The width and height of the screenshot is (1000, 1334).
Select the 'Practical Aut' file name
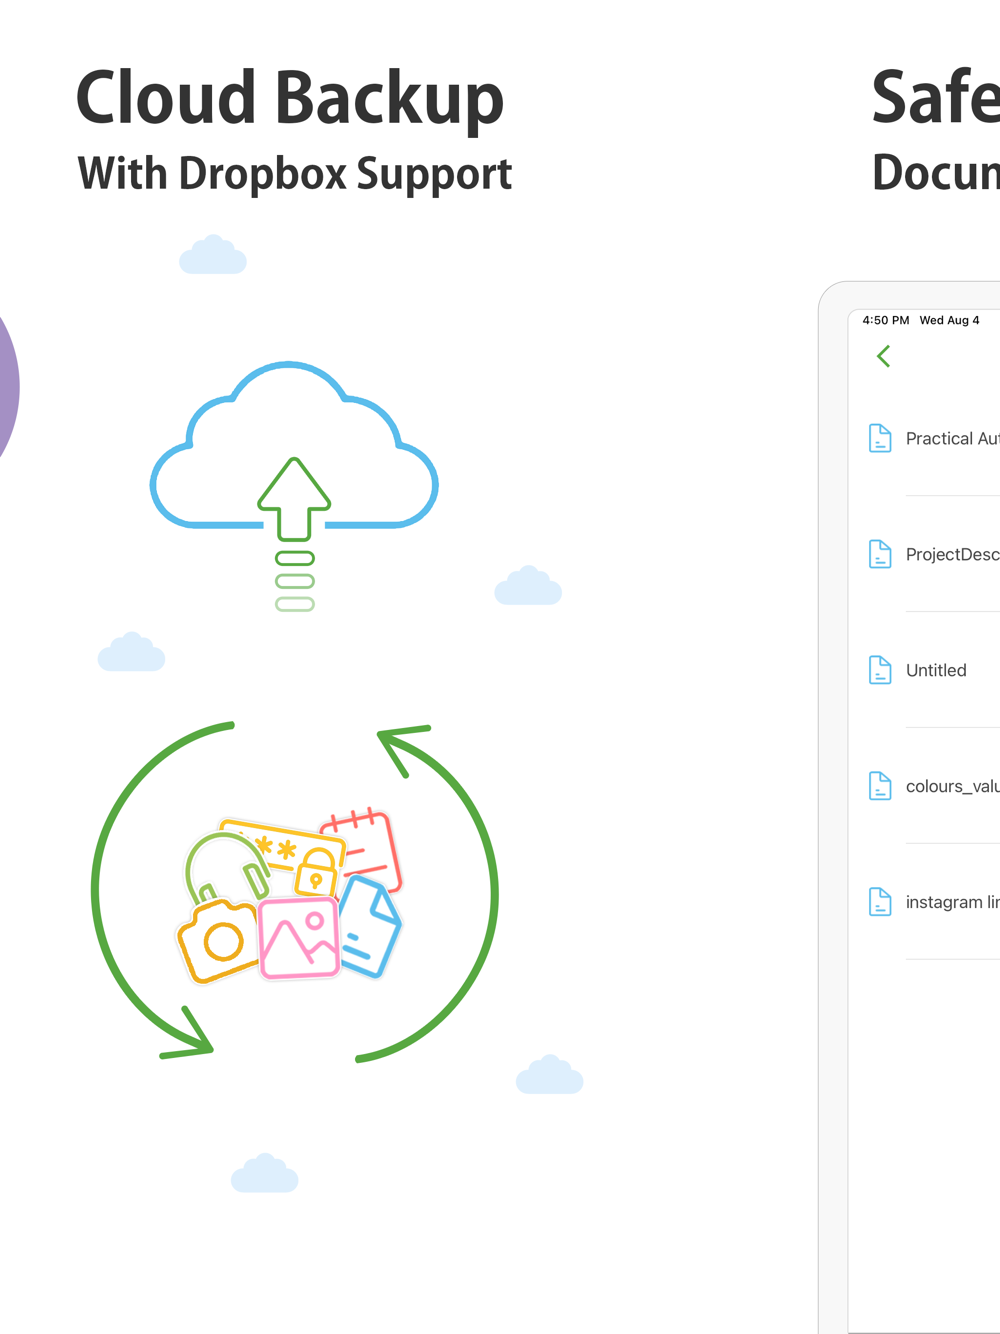tap(952, 438)
